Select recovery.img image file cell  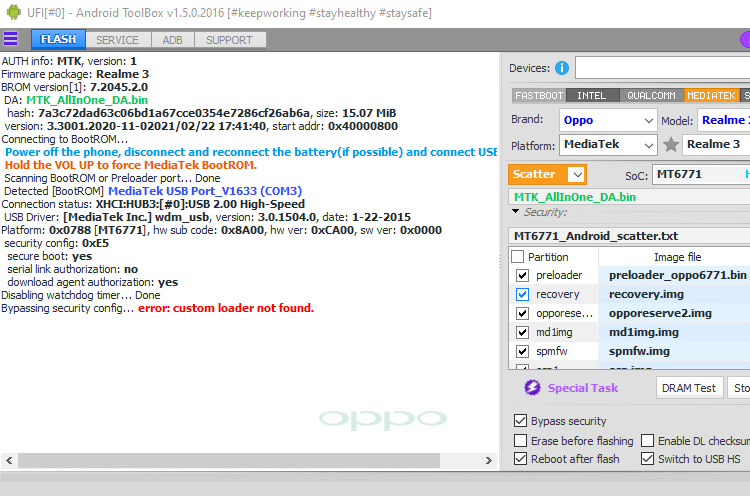pos(674,294)
